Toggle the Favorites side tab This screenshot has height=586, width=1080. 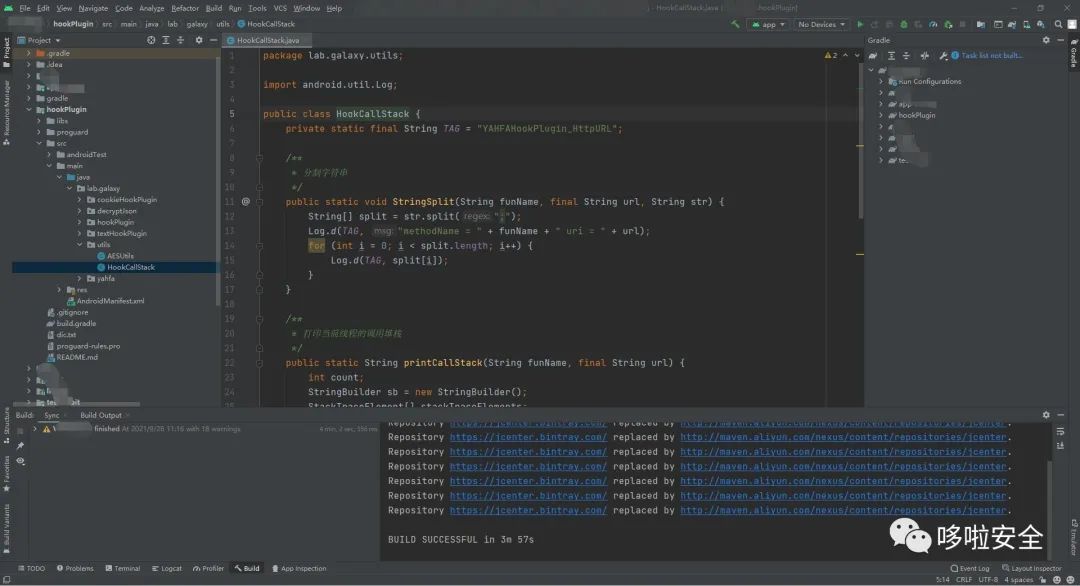[6, 473]
